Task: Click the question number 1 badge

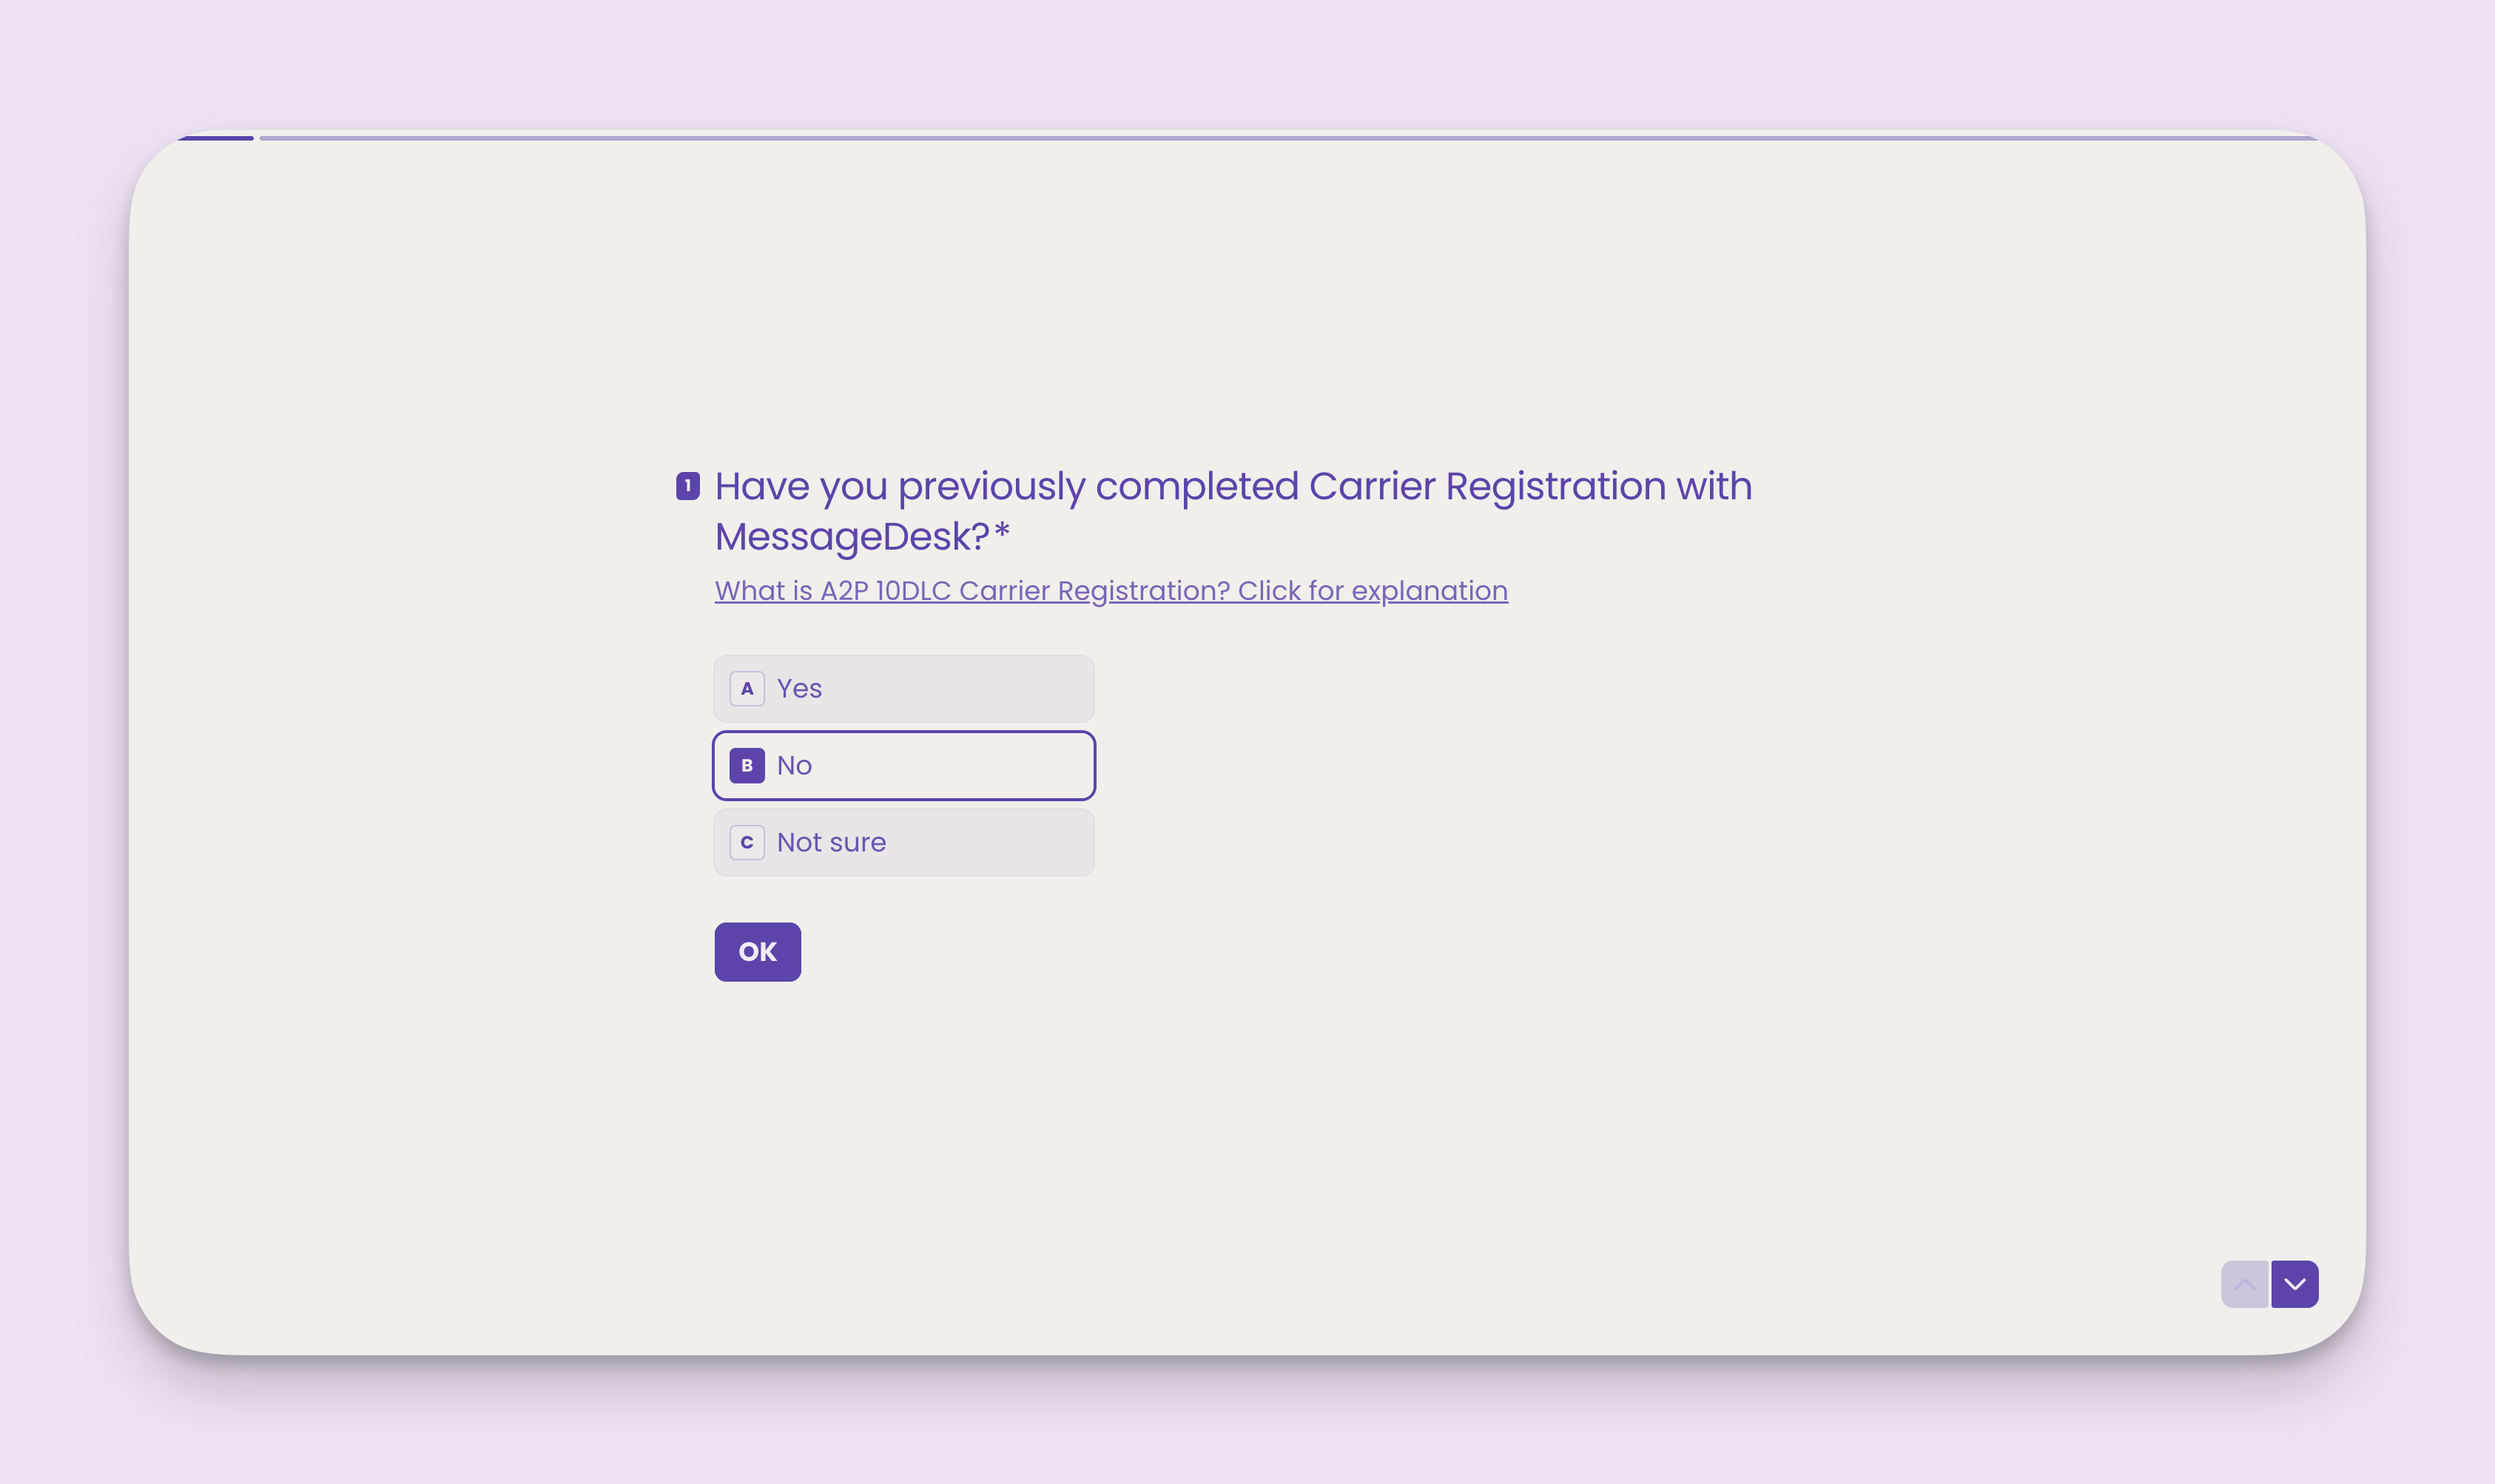Action: (687, 487)
